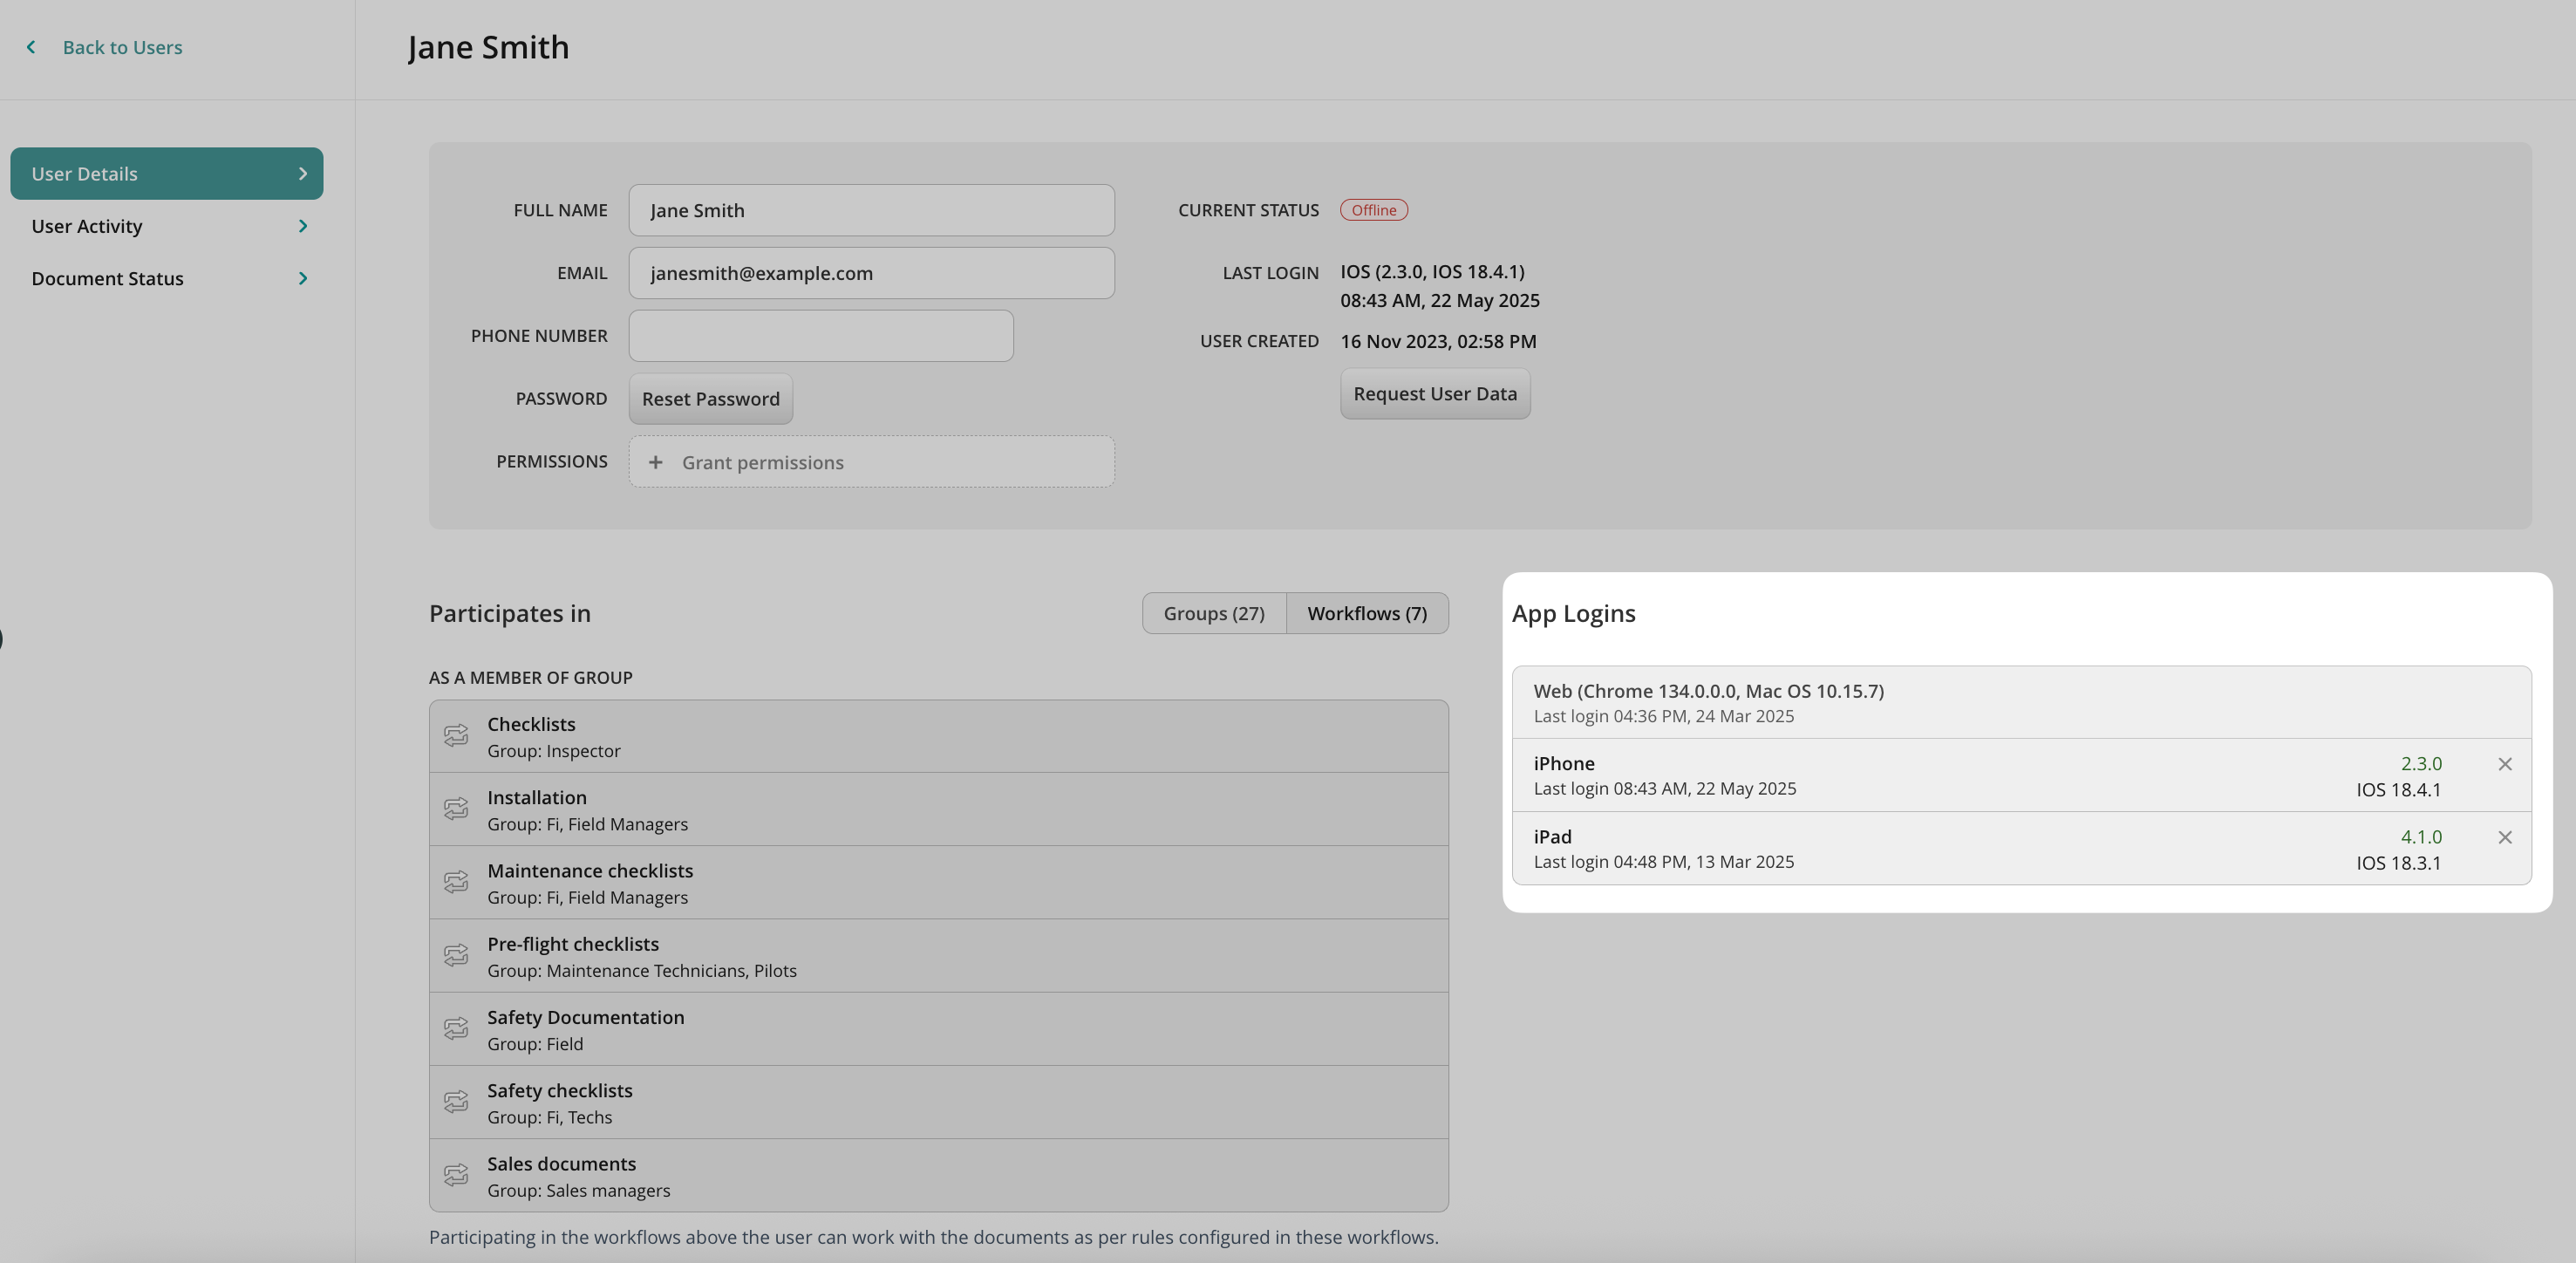This screenshot has height=1263, width=2576.
Task: Click the workflow icon beside Maintenance checklists
Action: coord(456,882)
